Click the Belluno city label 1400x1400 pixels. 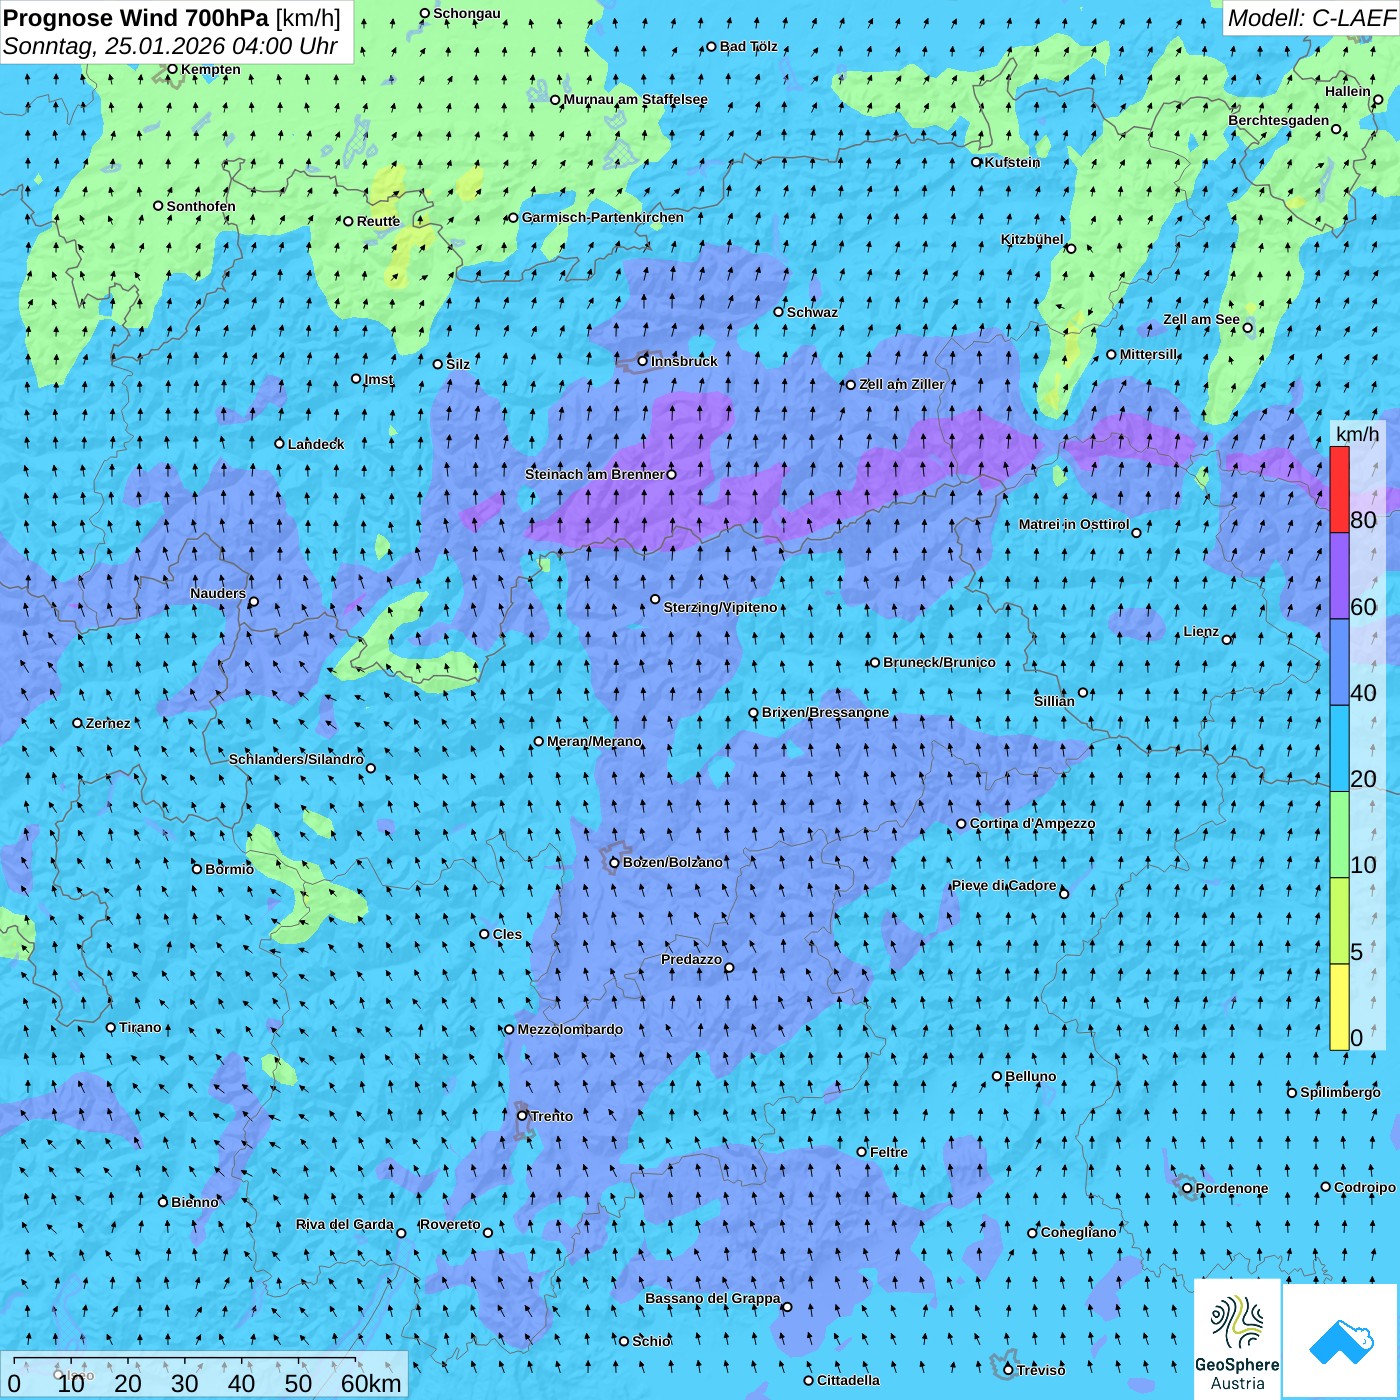pos(1030,1076)
